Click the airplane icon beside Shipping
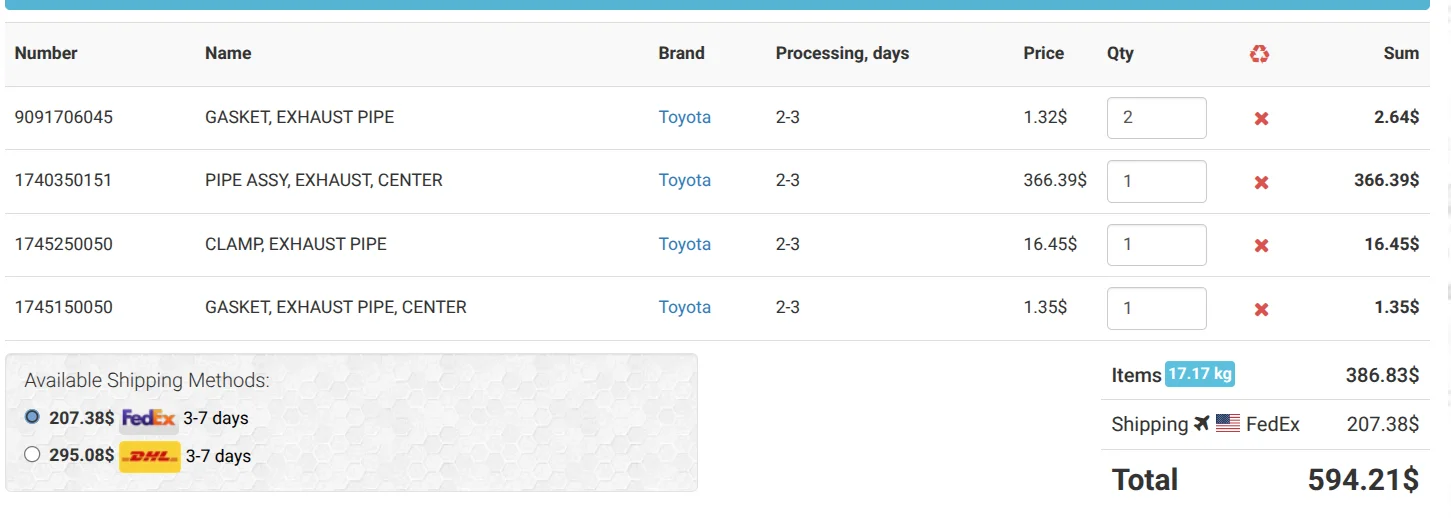Image resolution: width=1451 pixels, height=518 pixels. (x=1201, y=424)
